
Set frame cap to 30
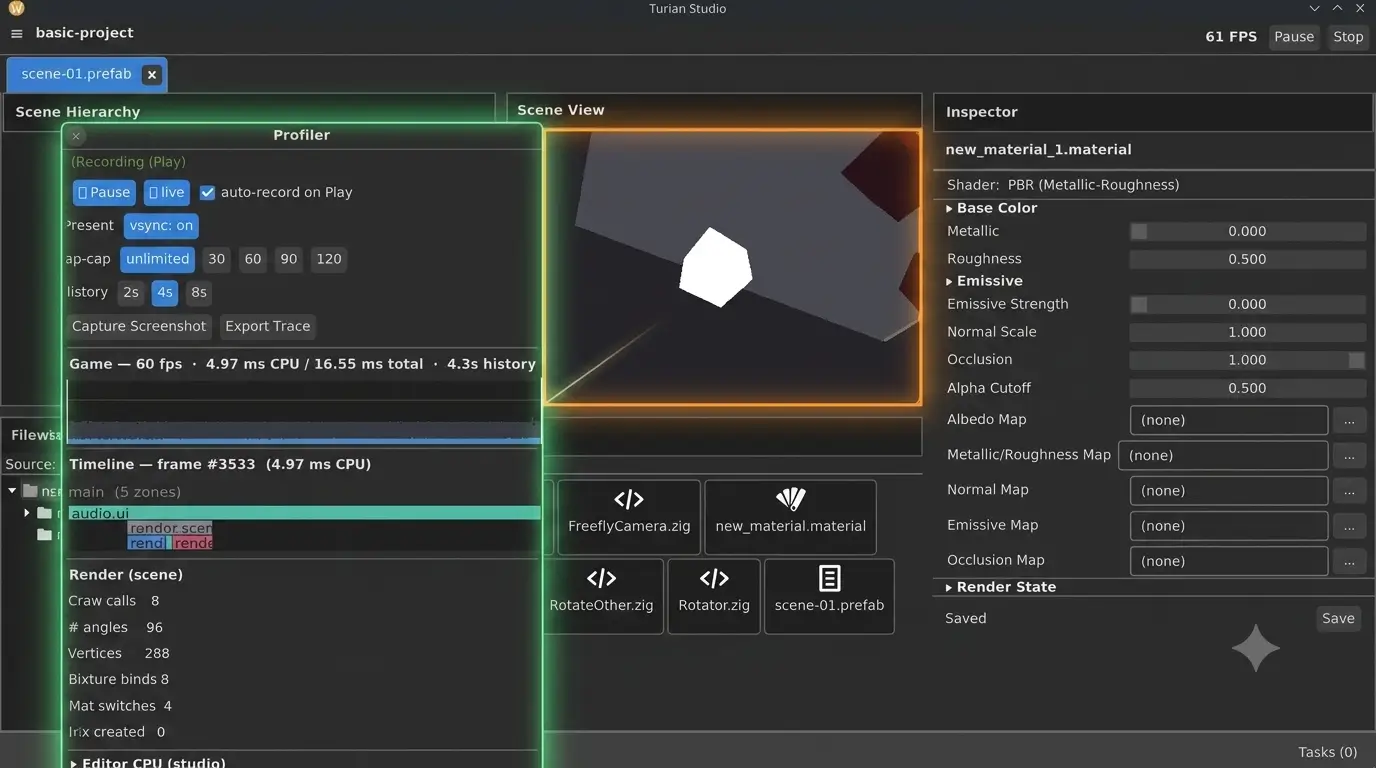click(216, 259)
